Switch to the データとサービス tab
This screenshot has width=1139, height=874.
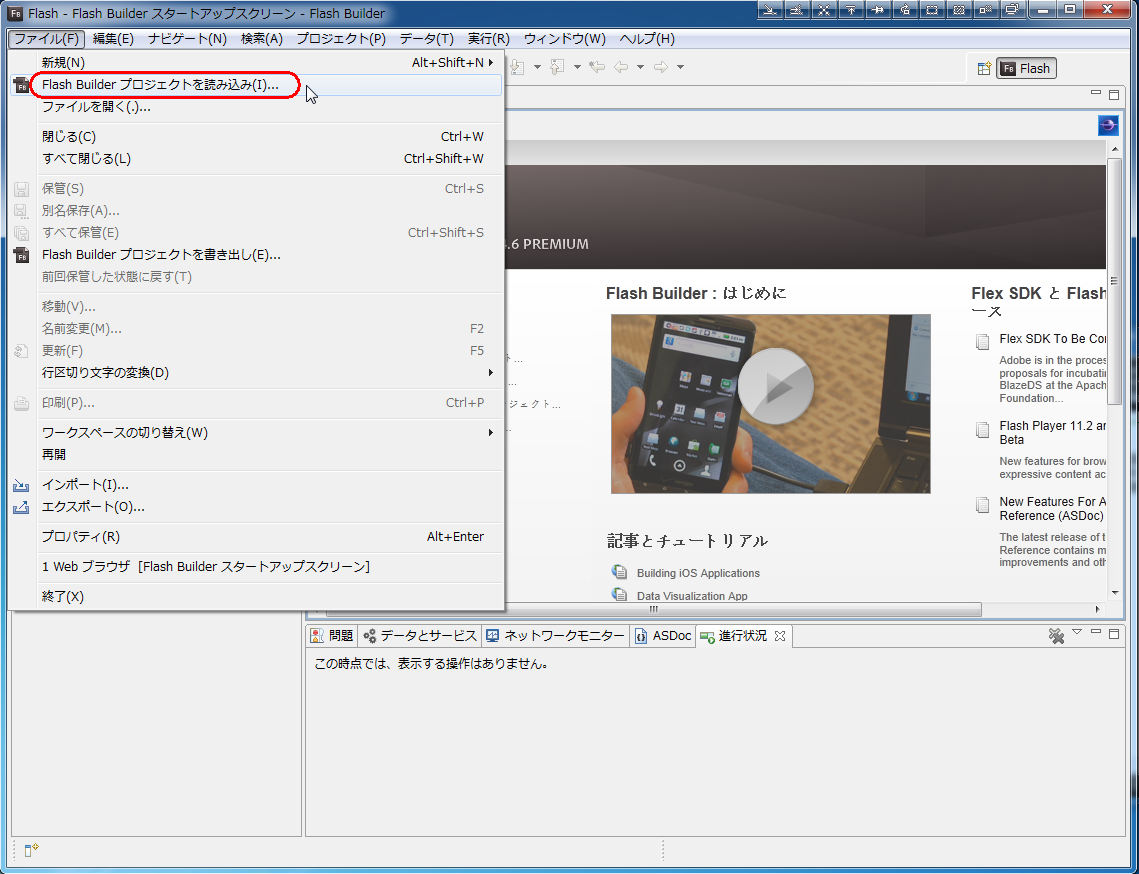point(420,636)
